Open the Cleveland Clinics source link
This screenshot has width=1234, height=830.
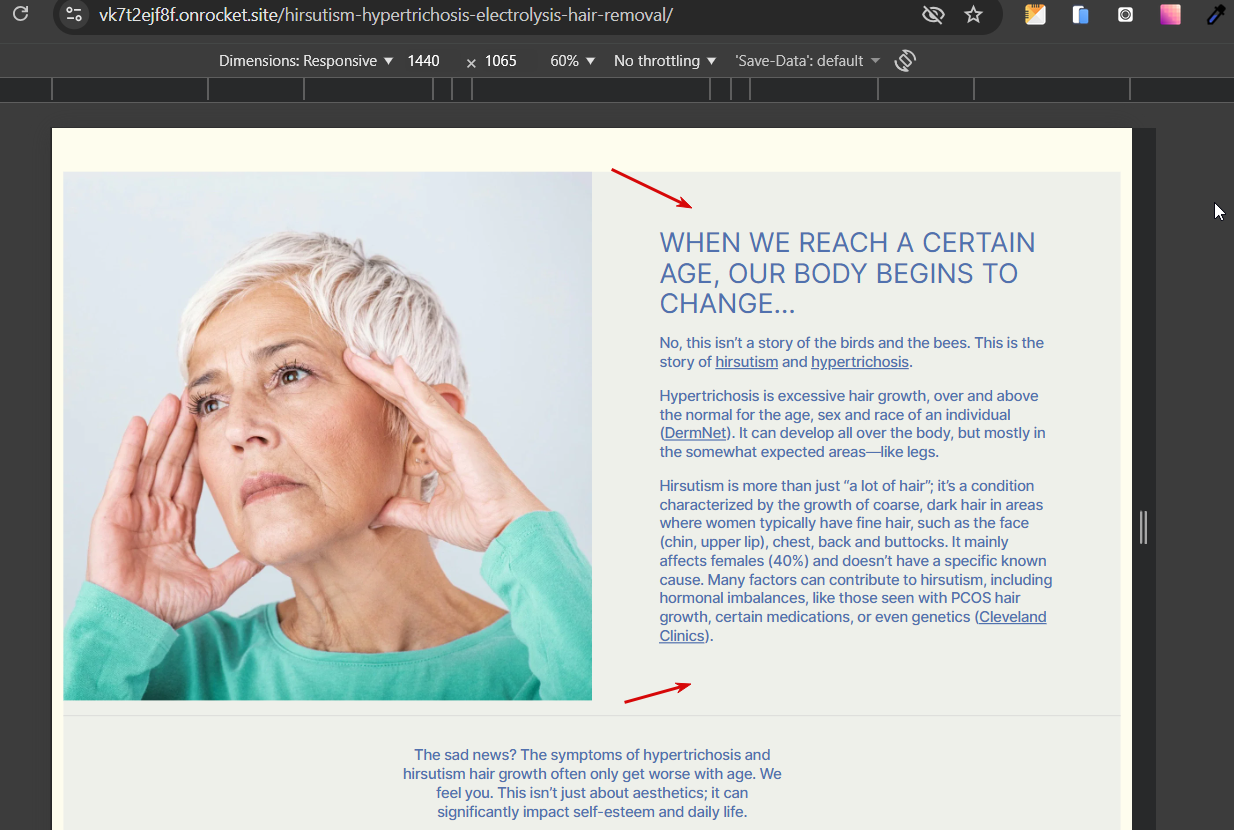click(x=853, y=626)
